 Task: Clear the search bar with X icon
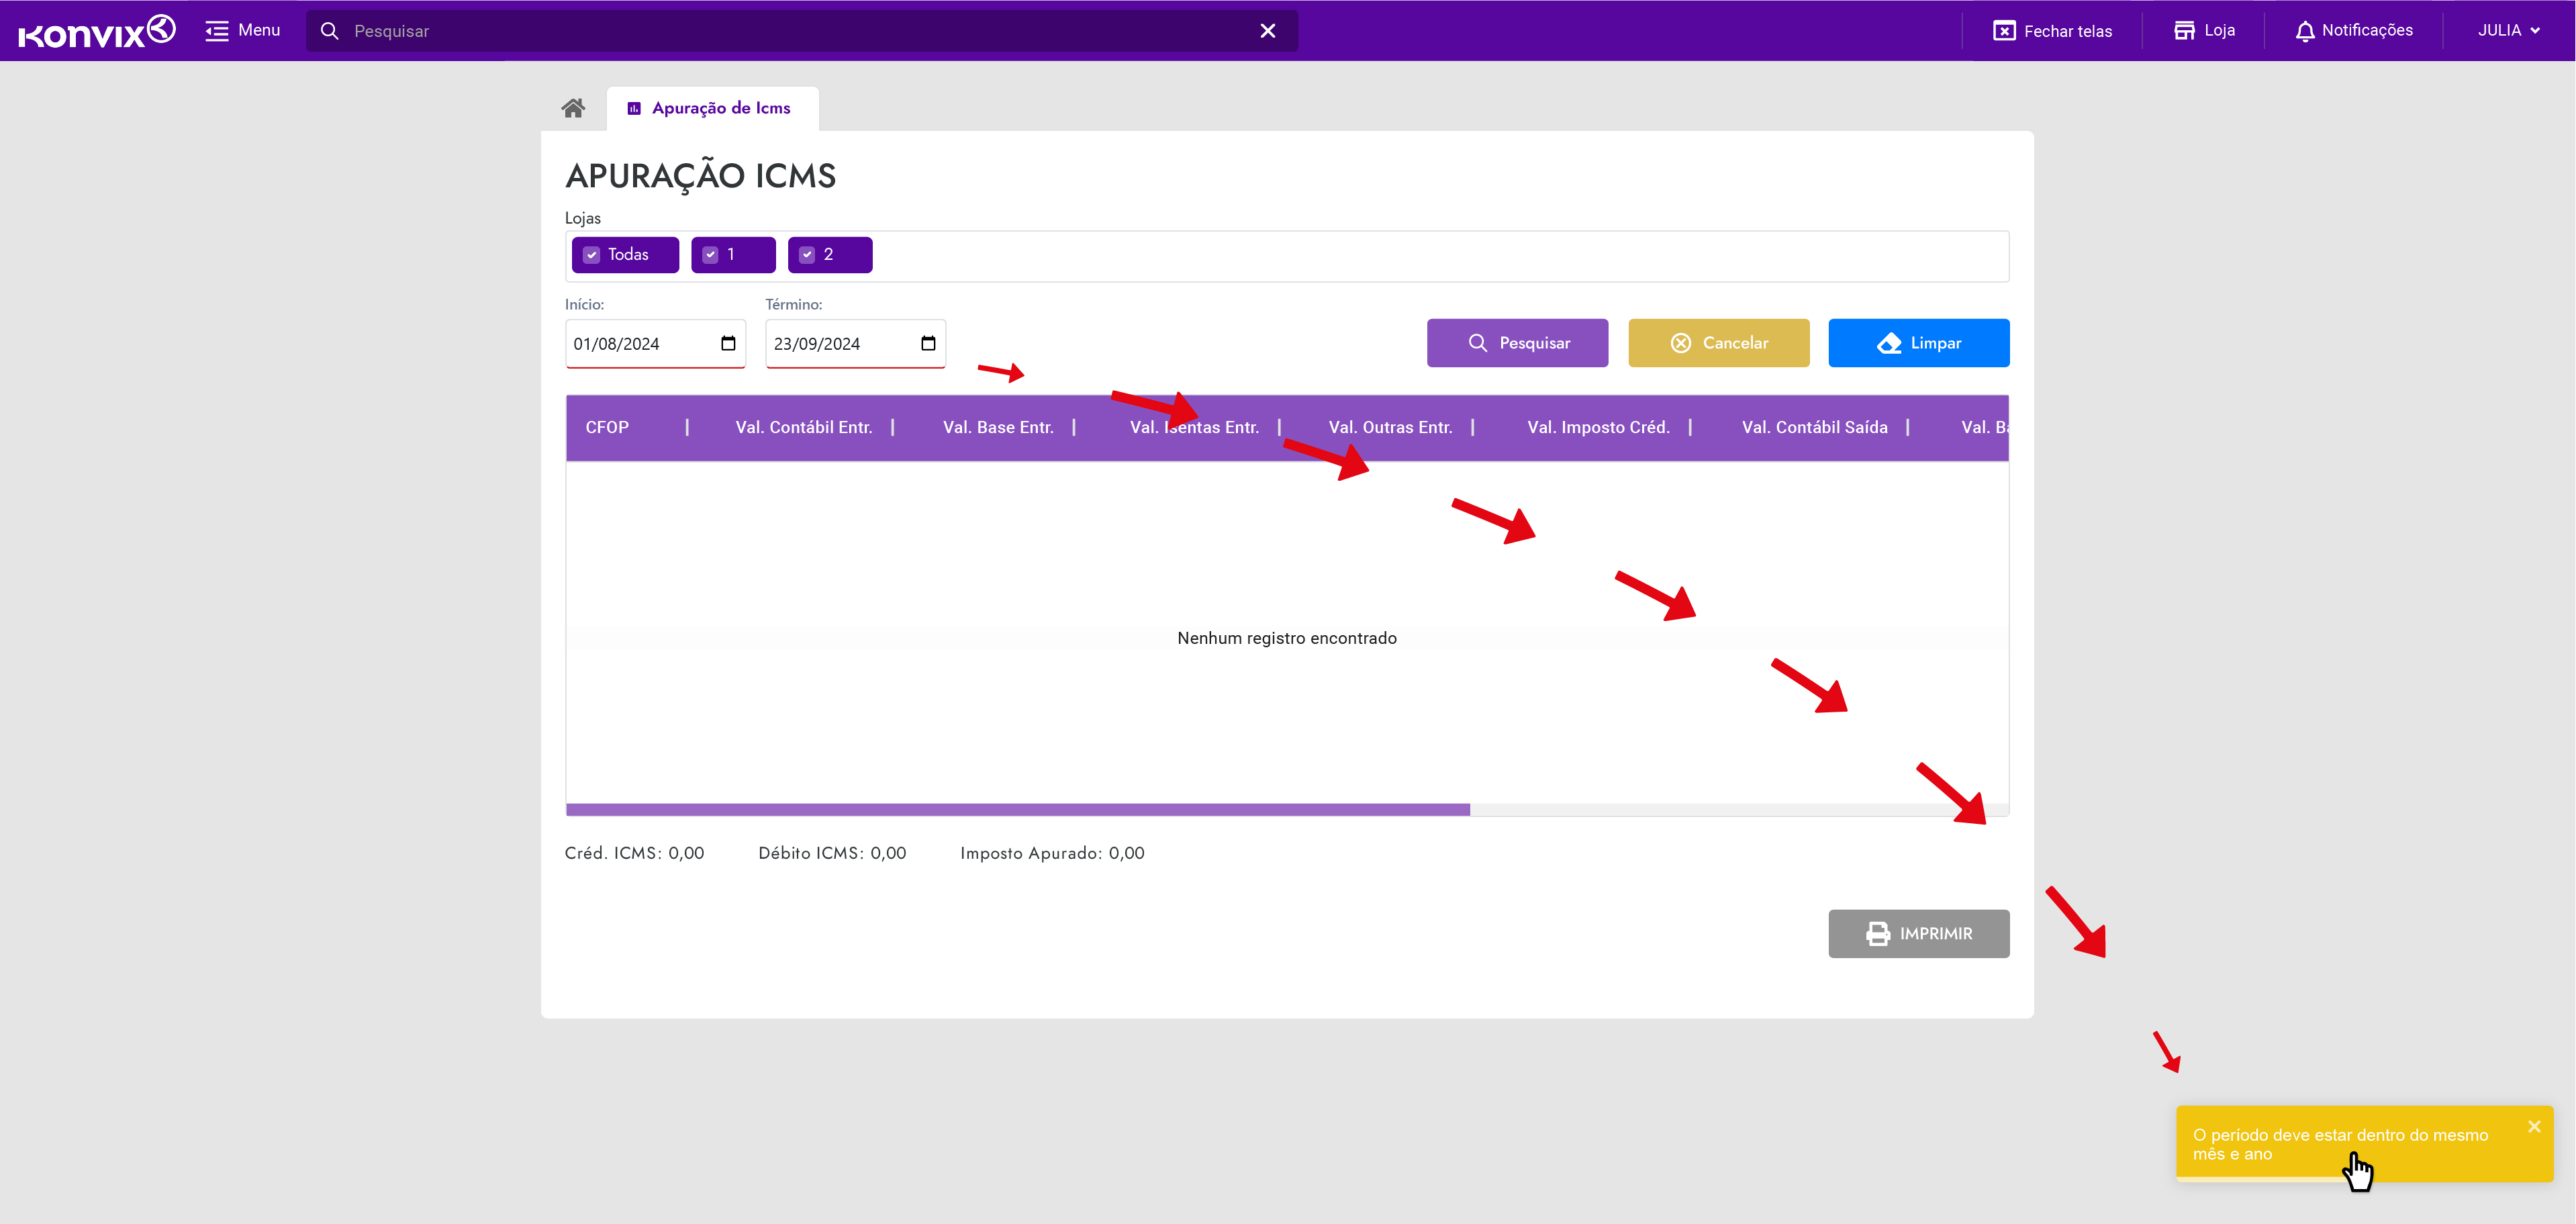tap(1267, 31)
